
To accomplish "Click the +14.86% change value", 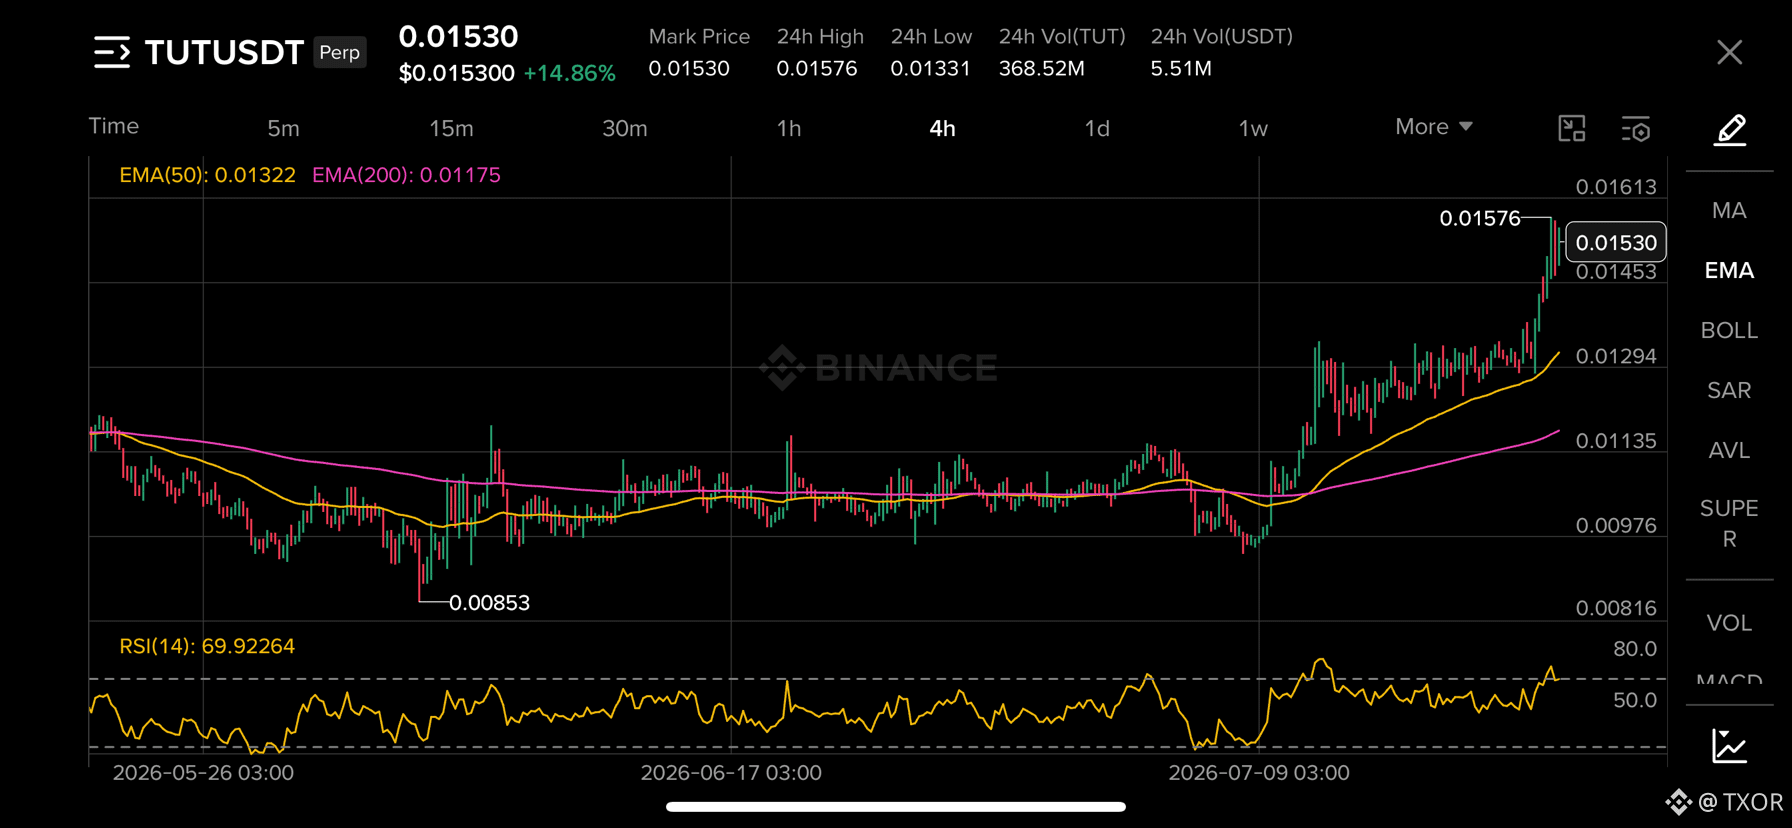I will [569, 73].
